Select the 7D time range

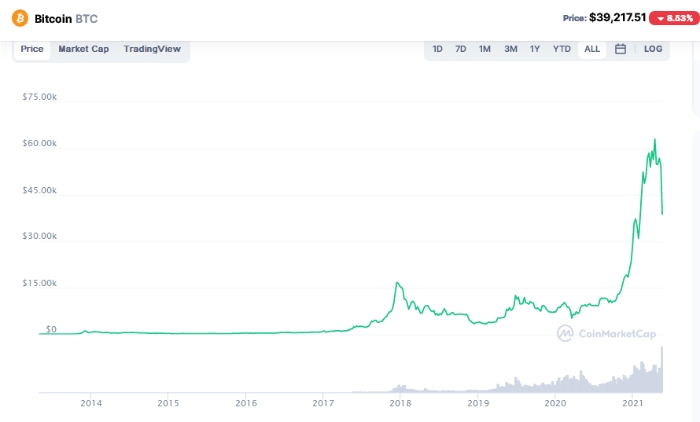(461, 49)
